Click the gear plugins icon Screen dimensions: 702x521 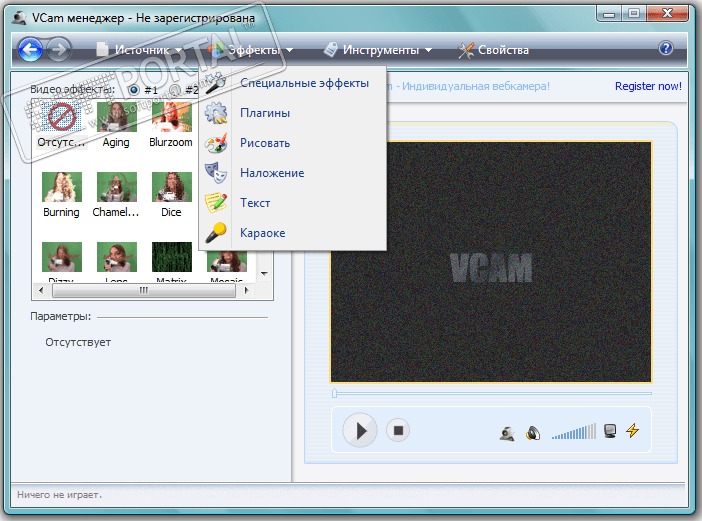[216, 113]
